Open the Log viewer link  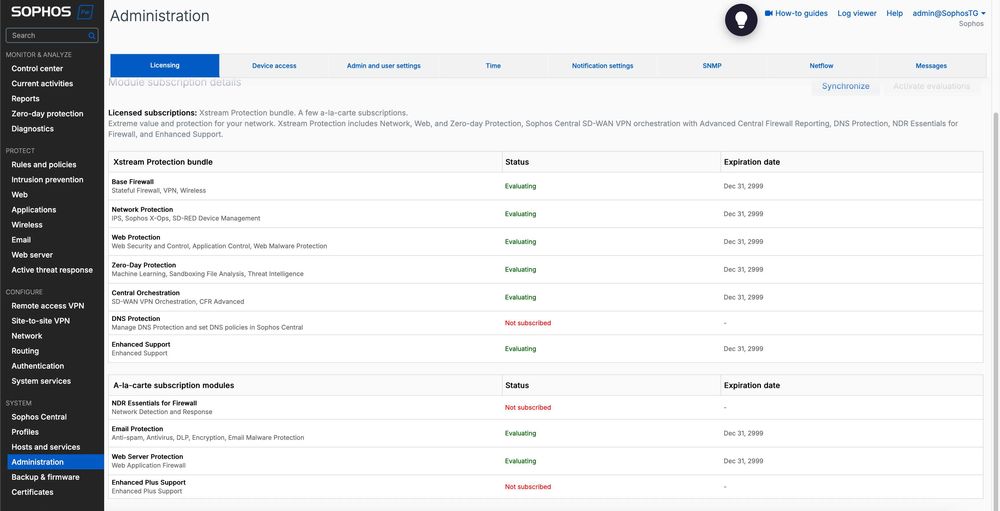[857, 13]
